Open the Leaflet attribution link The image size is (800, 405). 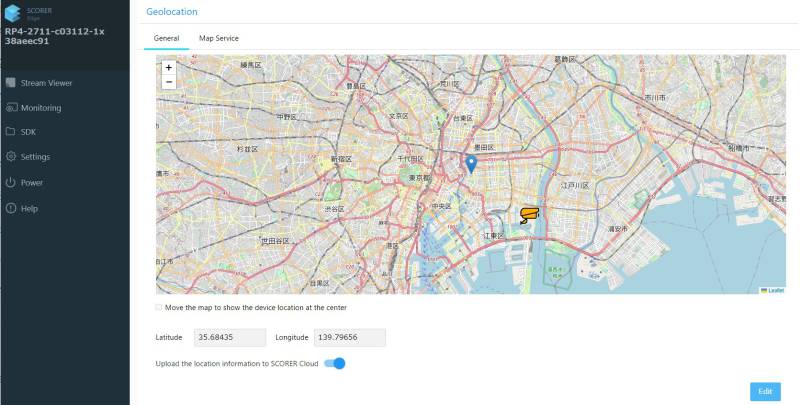tap(775, 290)
